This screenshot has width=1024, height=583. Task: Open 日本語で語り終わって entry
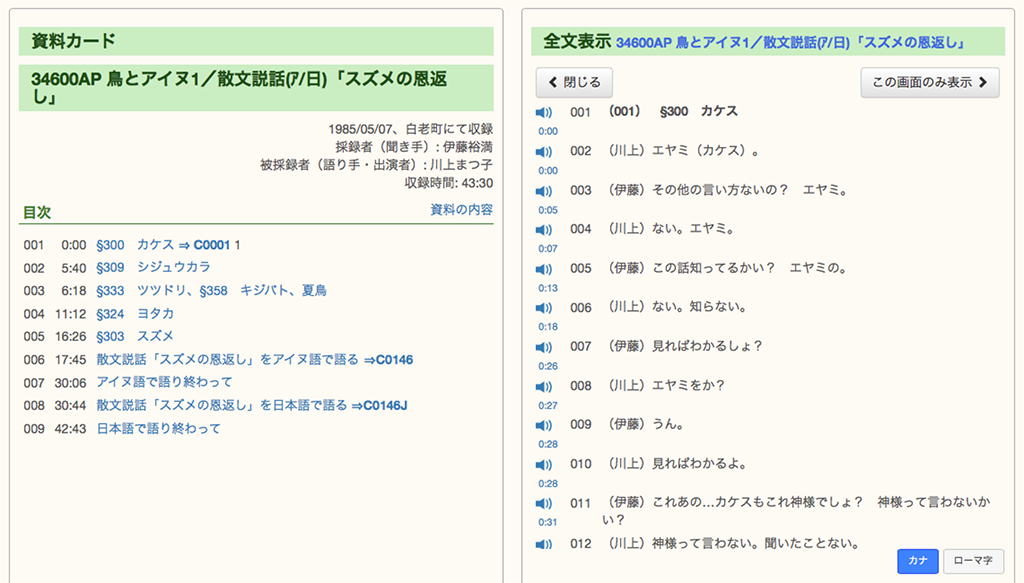(x=158, y=428)
